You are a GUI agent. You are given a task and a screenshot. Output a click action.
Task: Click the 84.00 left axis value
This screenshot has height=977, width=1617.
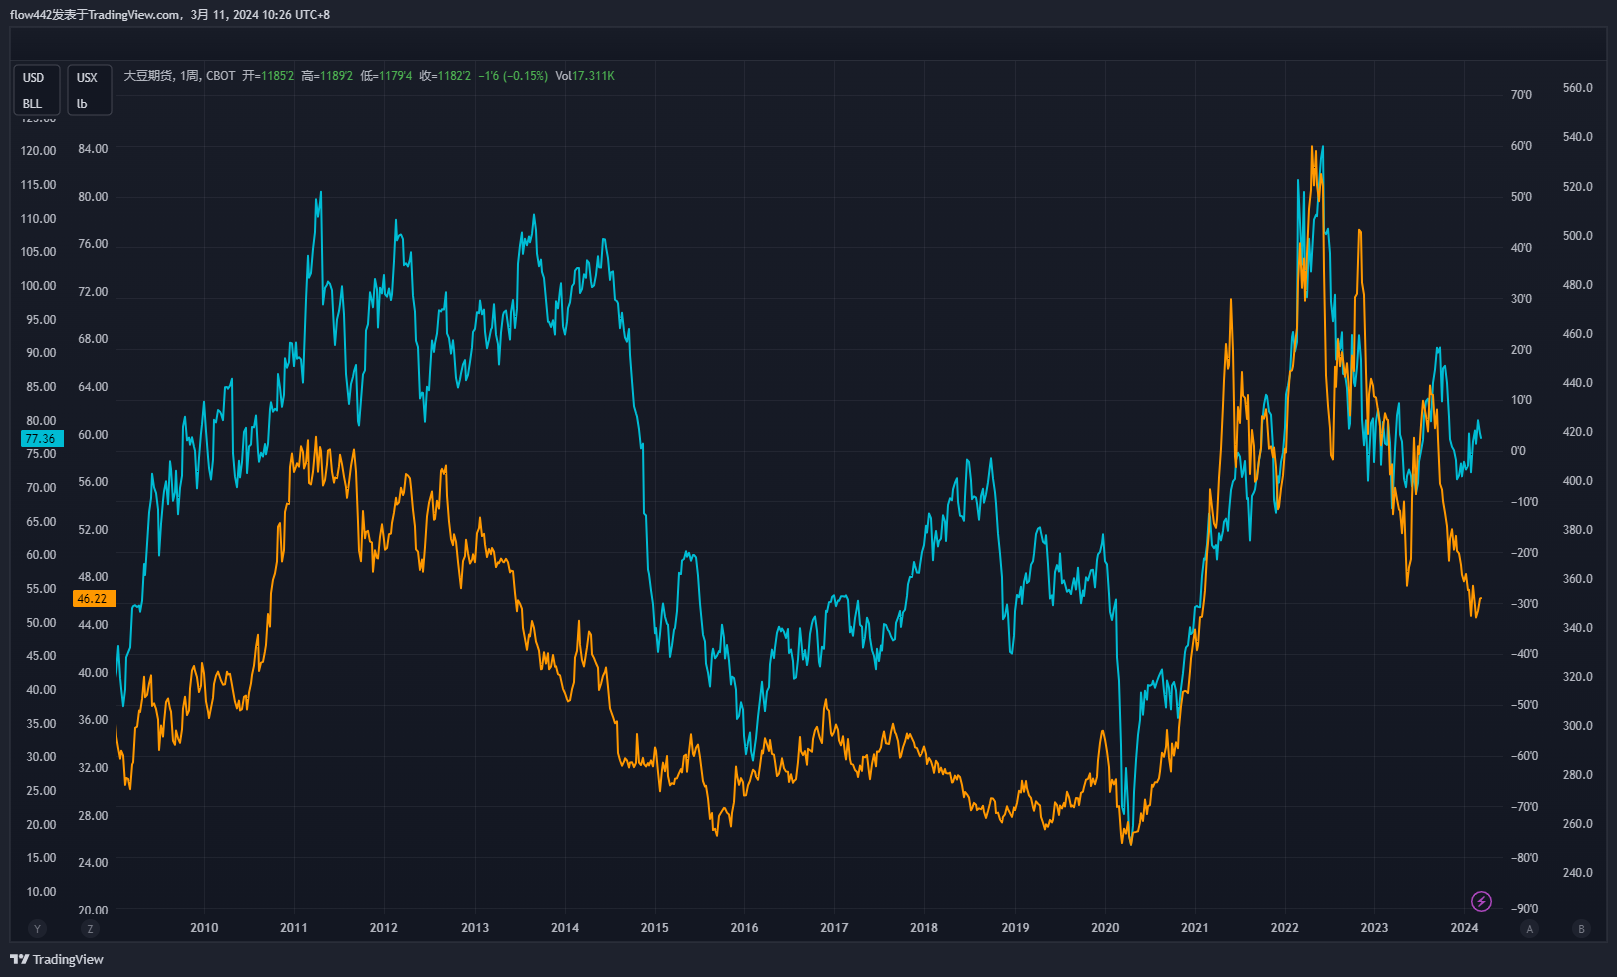tap(93, 149)
